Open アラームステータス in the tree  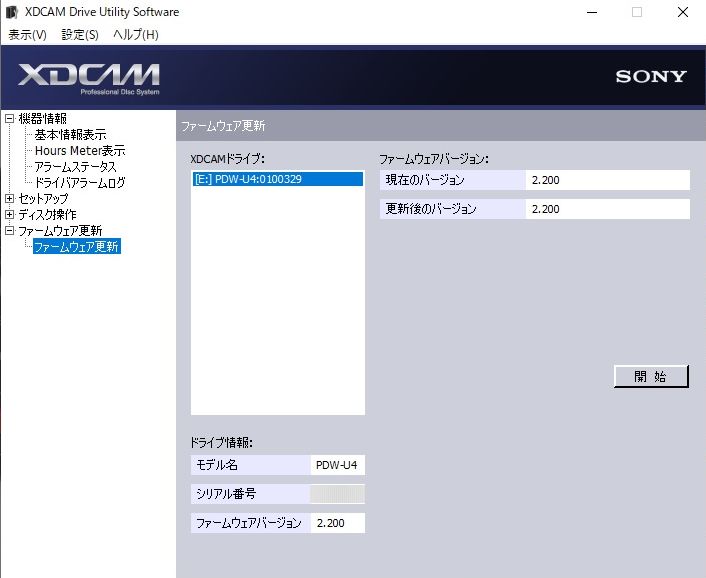coord(75,167)
